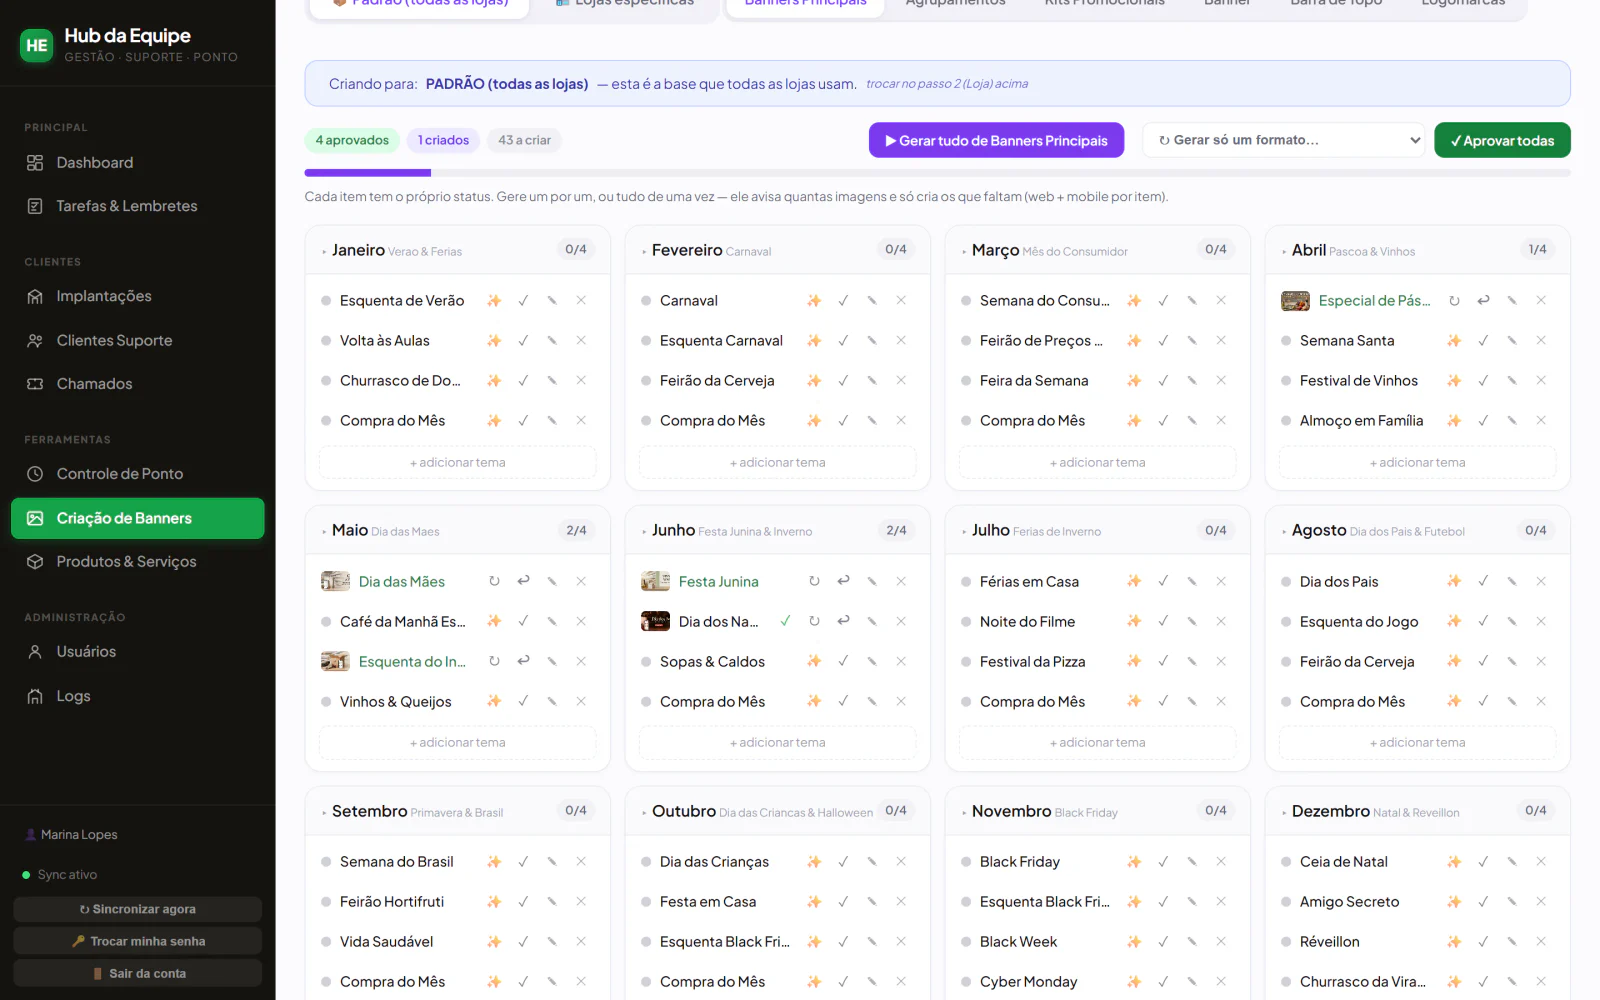
Task: Generate Black Friday banner using sparkle icon
Action: tap(1134, 862)
